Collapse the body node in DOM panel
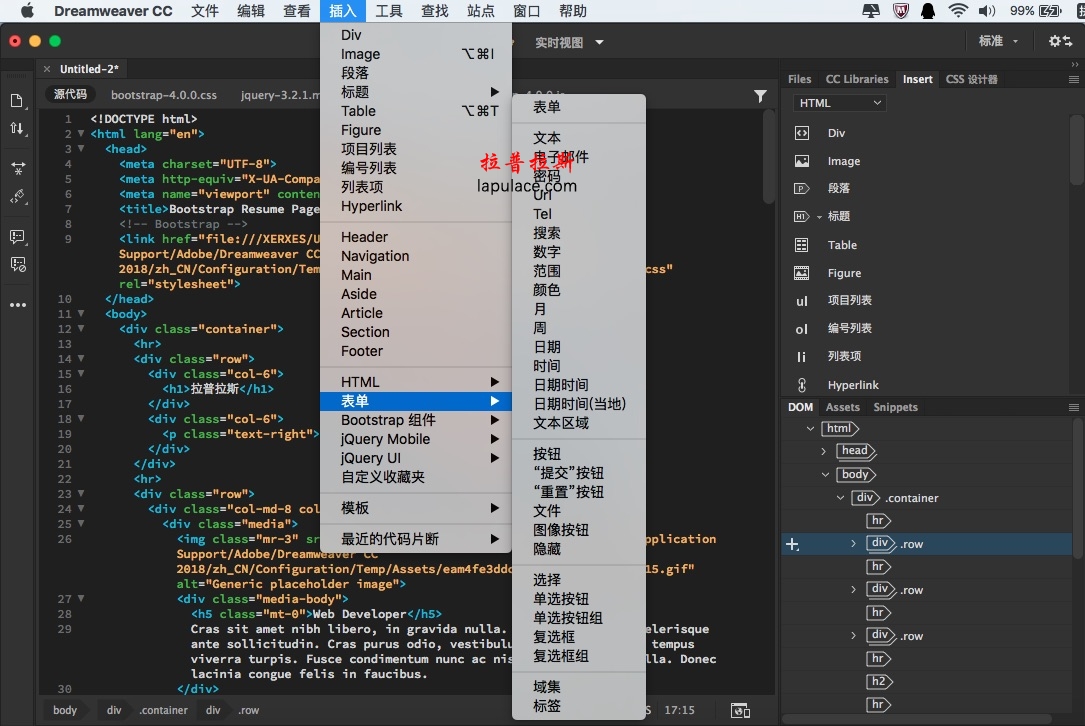Image resolution: width=1085 pixels, height=726 pixels. [825, 475]
